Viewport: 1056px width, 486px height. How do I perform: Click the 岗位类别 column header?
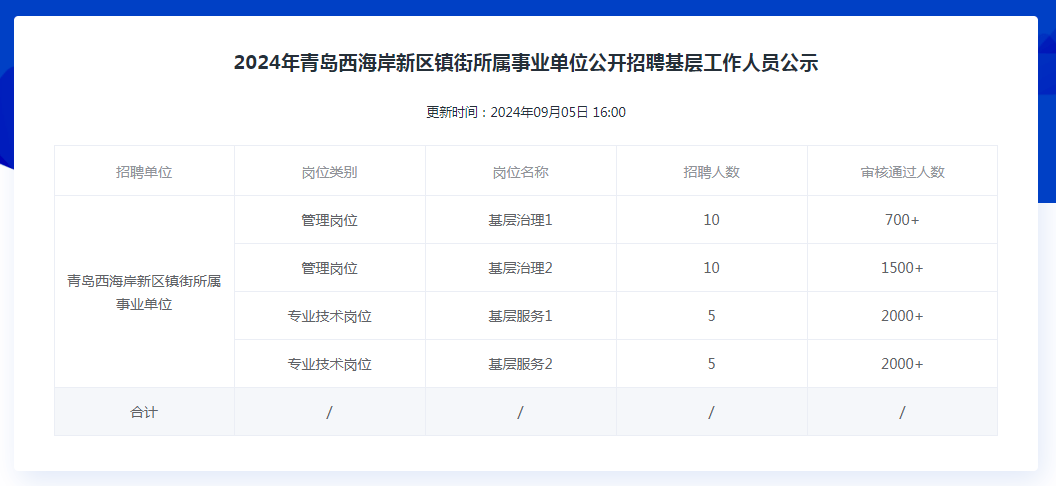click(330, 172)
